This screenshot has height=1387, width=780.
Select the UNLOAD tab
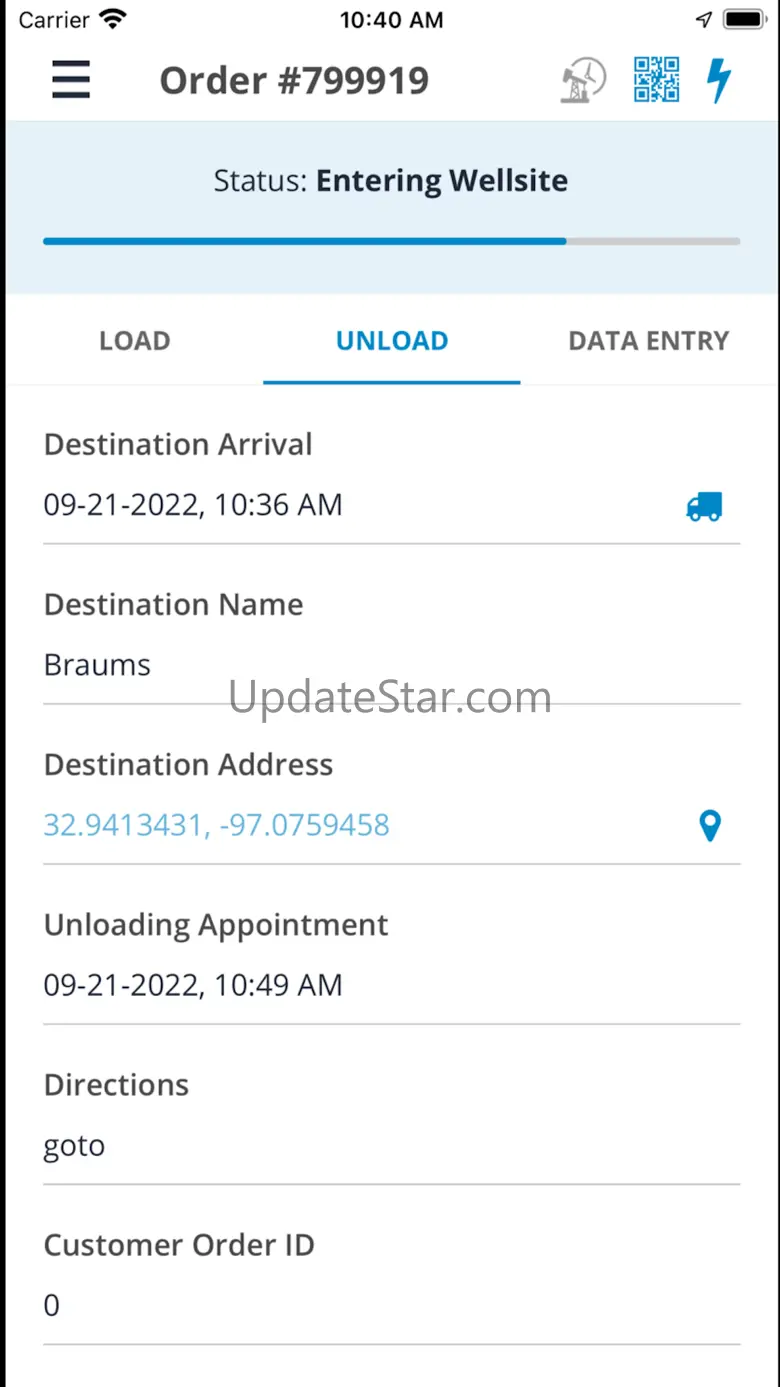click(392, 341)
